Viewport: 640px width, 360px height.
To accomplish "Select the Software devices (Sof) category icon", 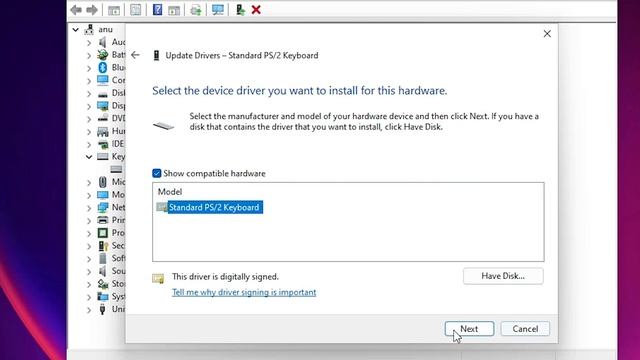I will pos(103,258).
